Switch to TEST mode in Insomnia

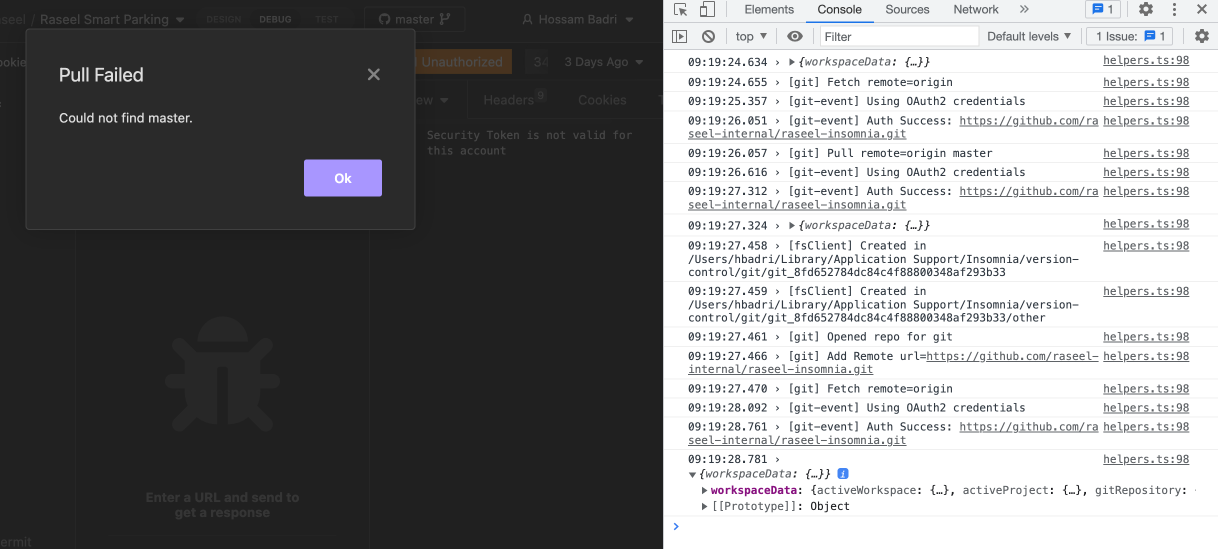[x=327, y=19]
